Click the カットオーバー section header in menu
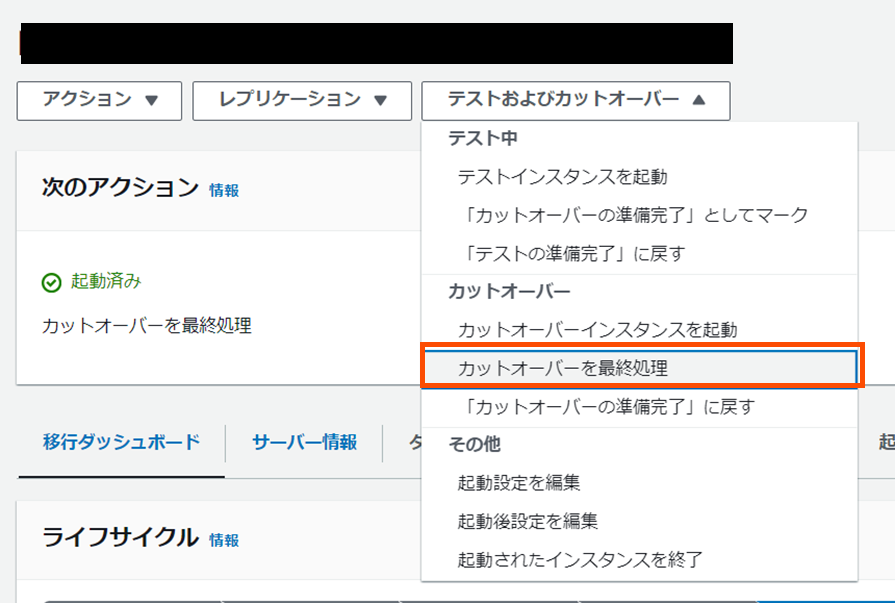Screen dimensions: 895x603 pos(509,291)
